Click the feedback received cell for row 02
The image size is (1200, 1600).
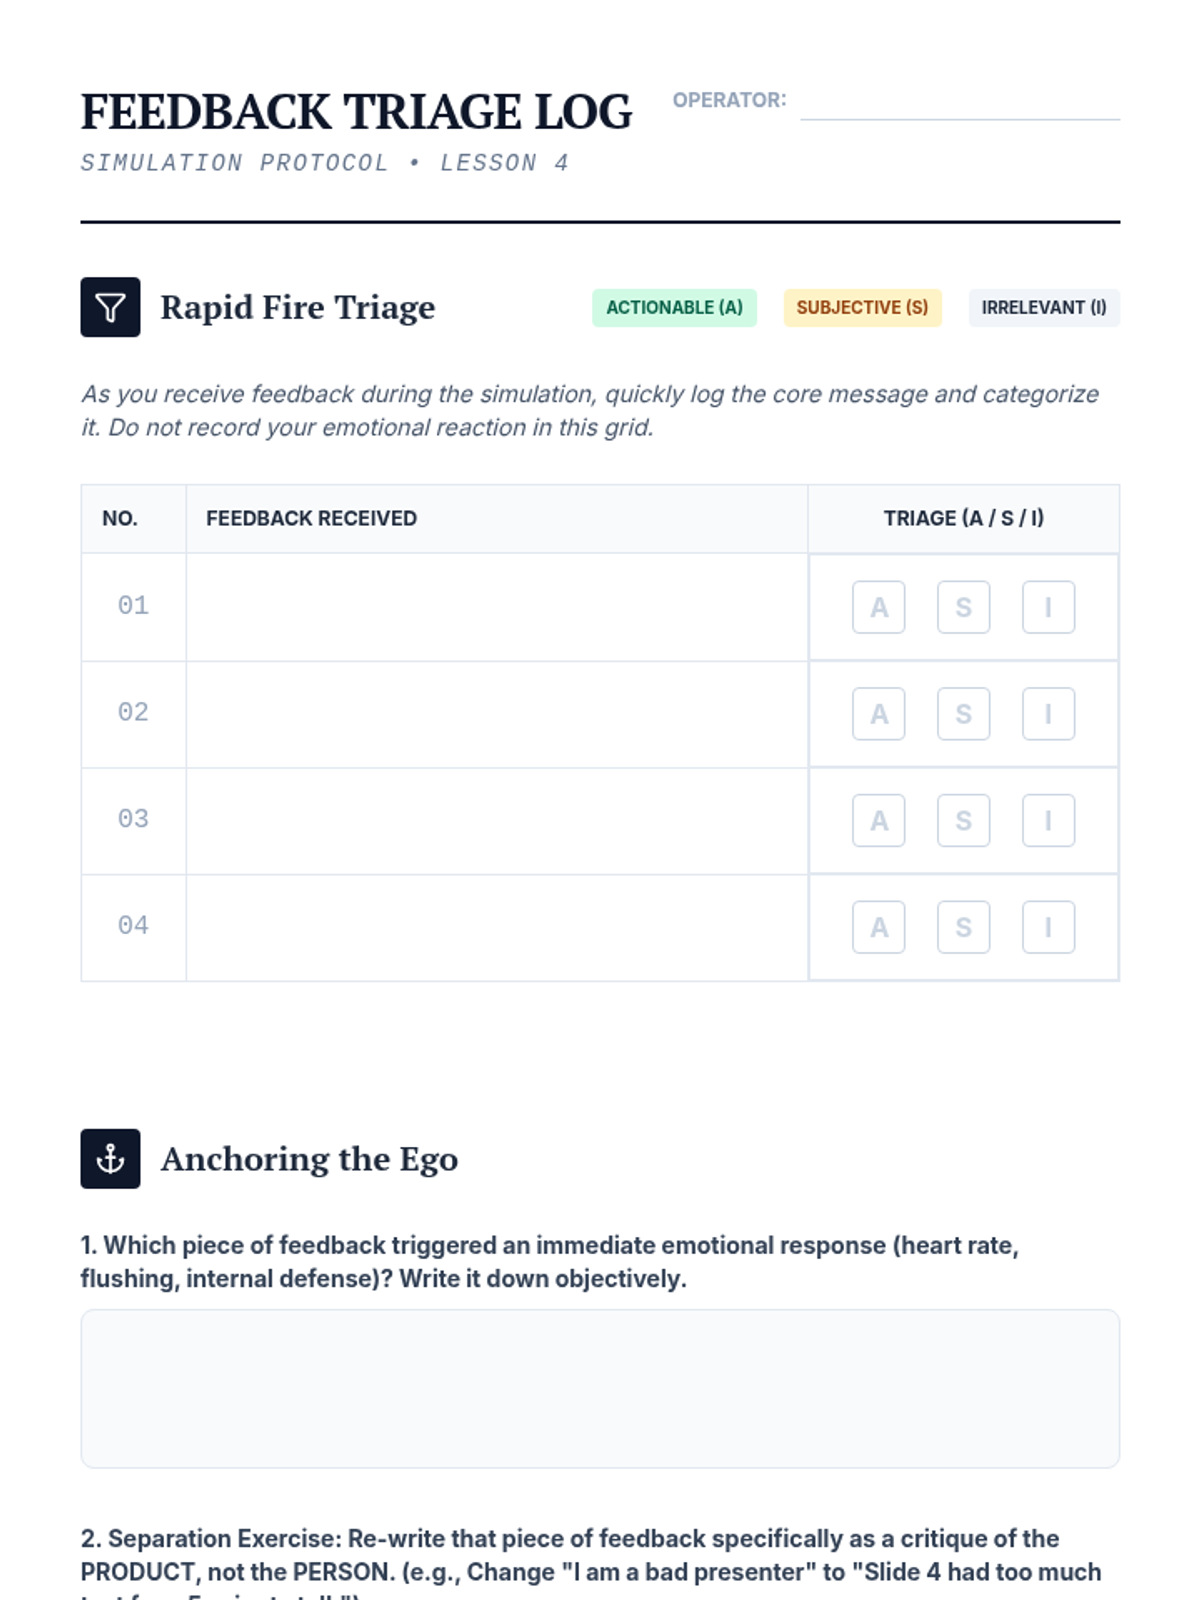point(496,714)
